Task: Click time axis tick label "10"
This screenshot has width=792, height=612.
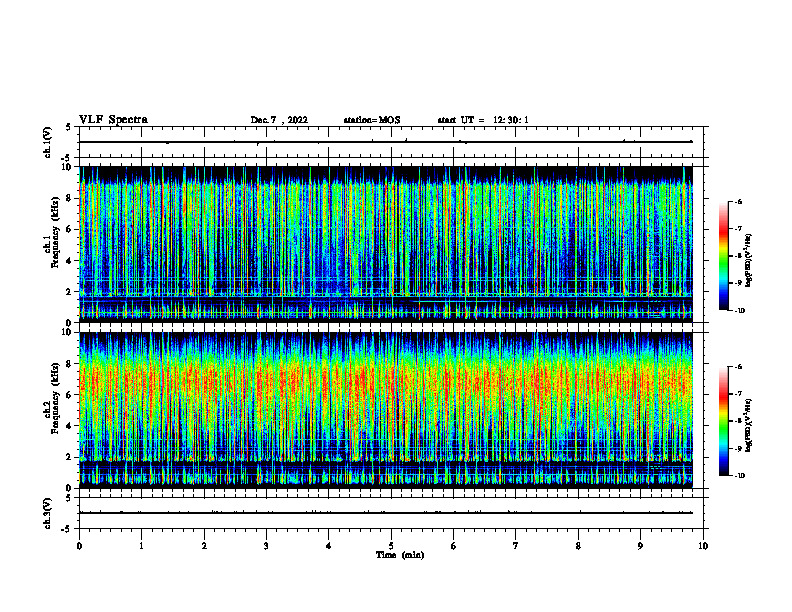Action: 703,546
